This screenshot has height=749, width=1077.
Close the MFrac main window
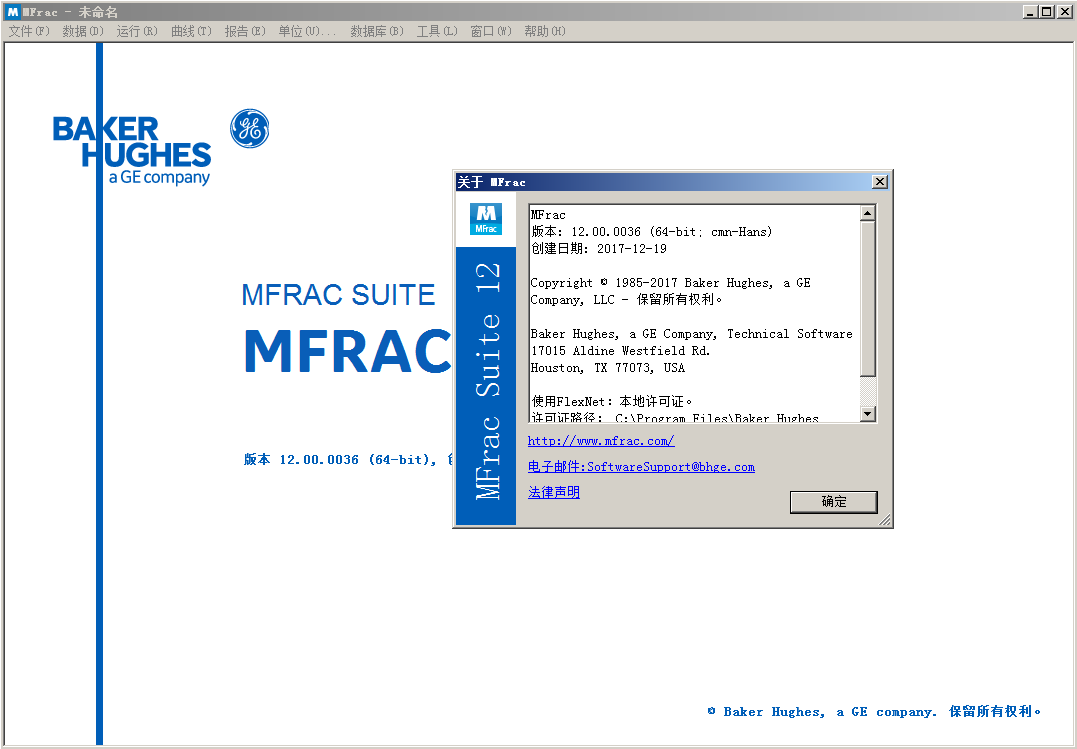click(x=1063, y=12)
